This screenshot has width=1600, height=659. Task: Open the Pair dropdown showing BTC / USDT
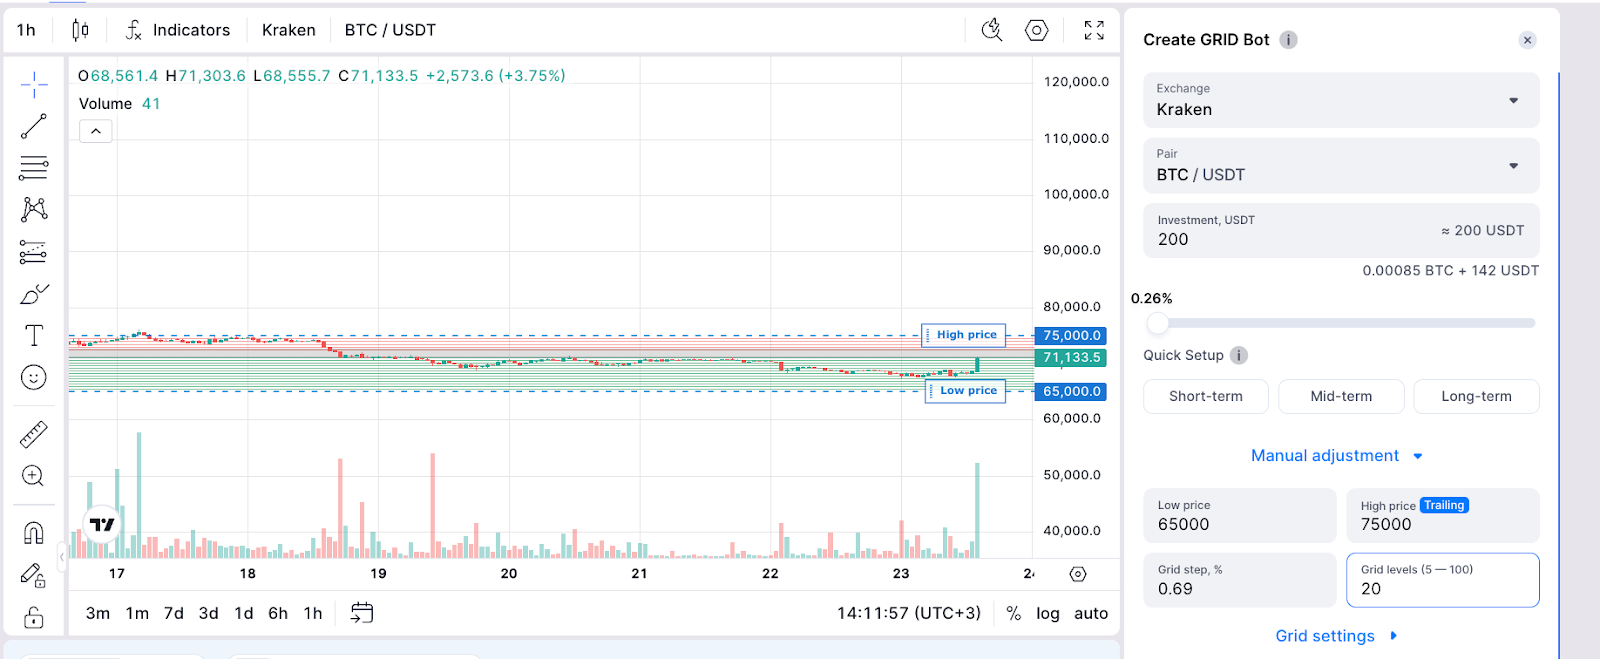pyautogui.click(x=1341, y=165)
